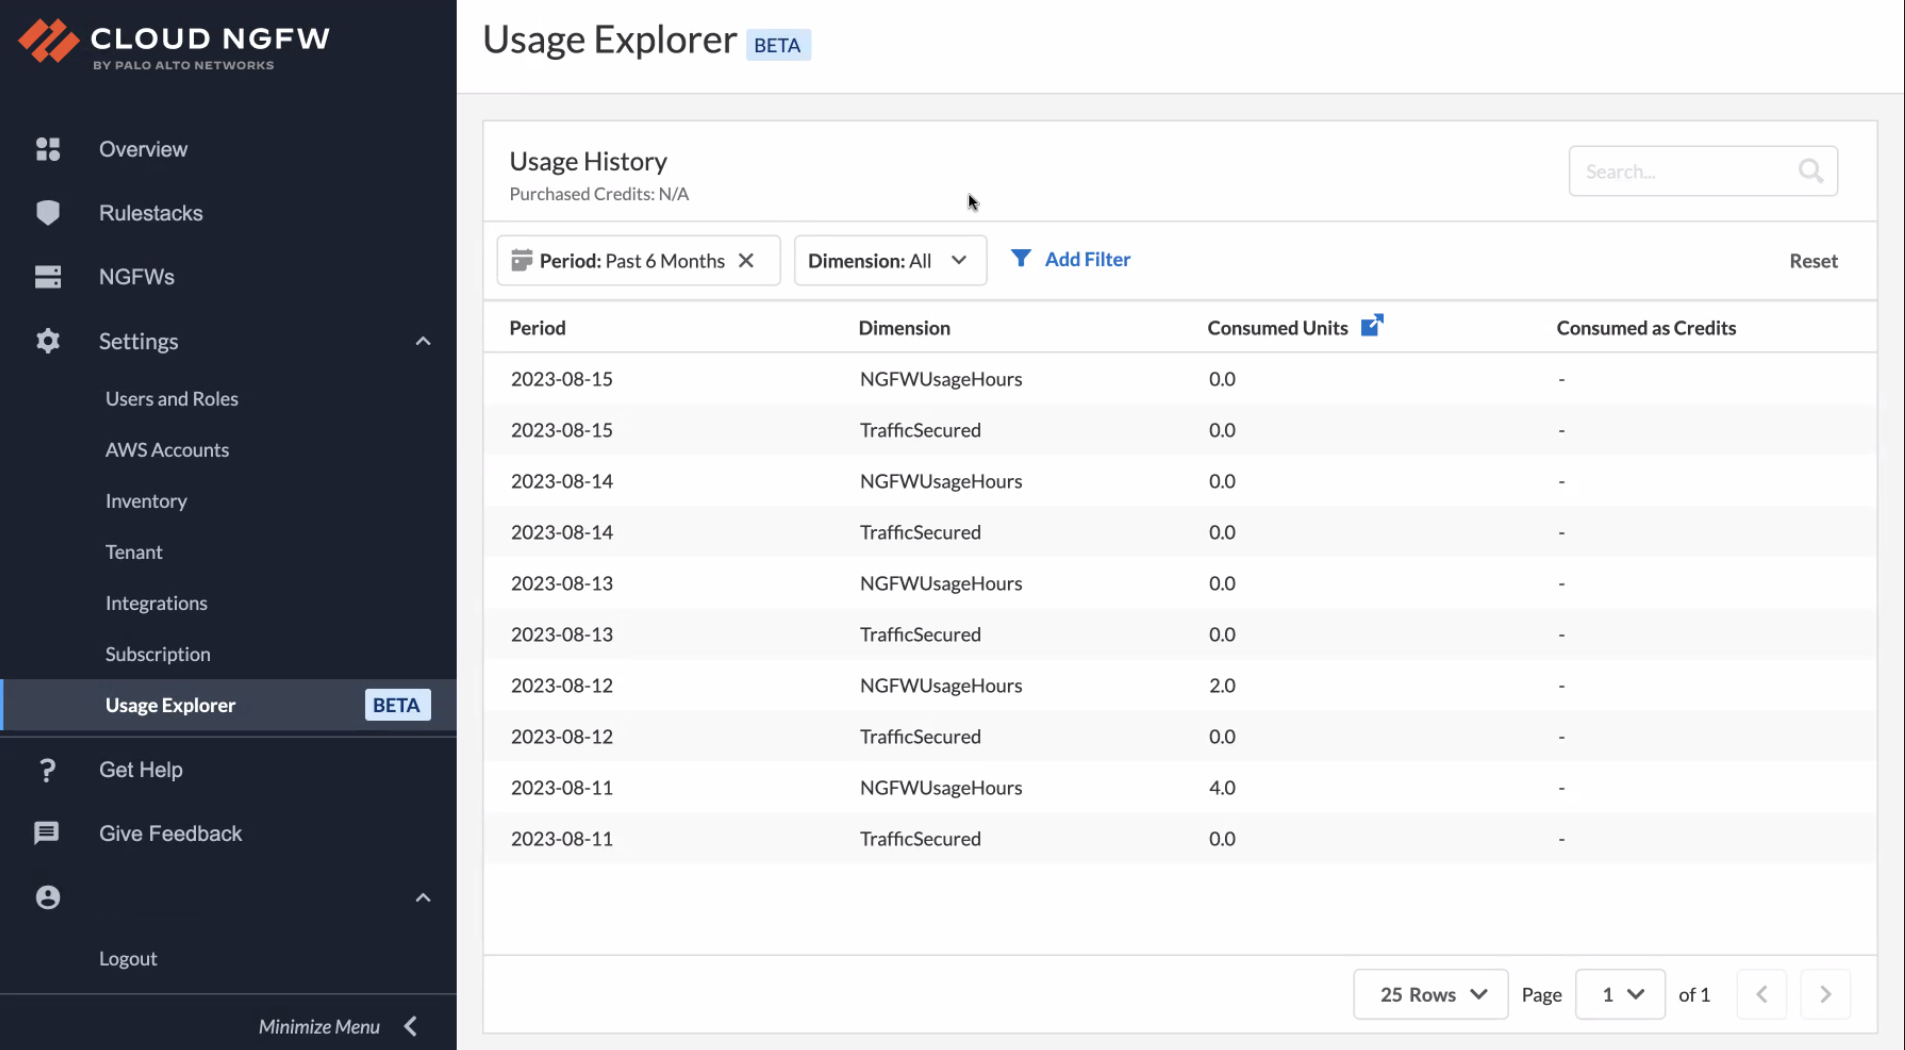Open the 25 Rows page size dropdown
The image size is (1905, 1050).
coord(1430,994)
